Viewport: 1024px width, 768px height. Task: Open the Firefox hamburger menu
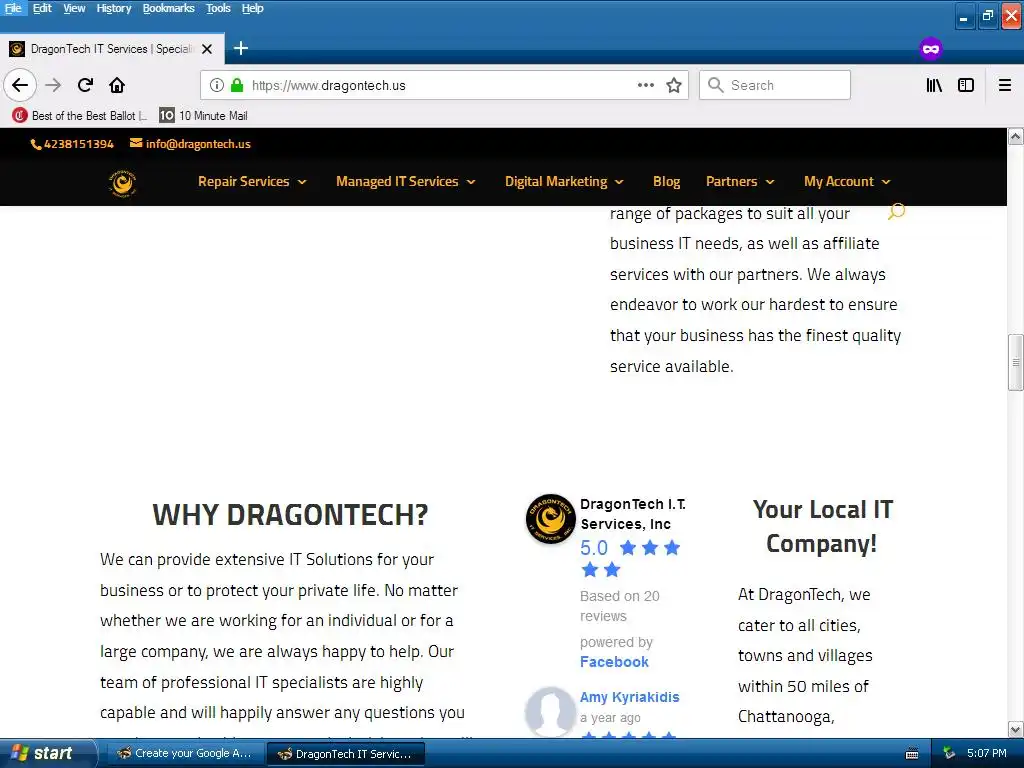pos(1005,85)
